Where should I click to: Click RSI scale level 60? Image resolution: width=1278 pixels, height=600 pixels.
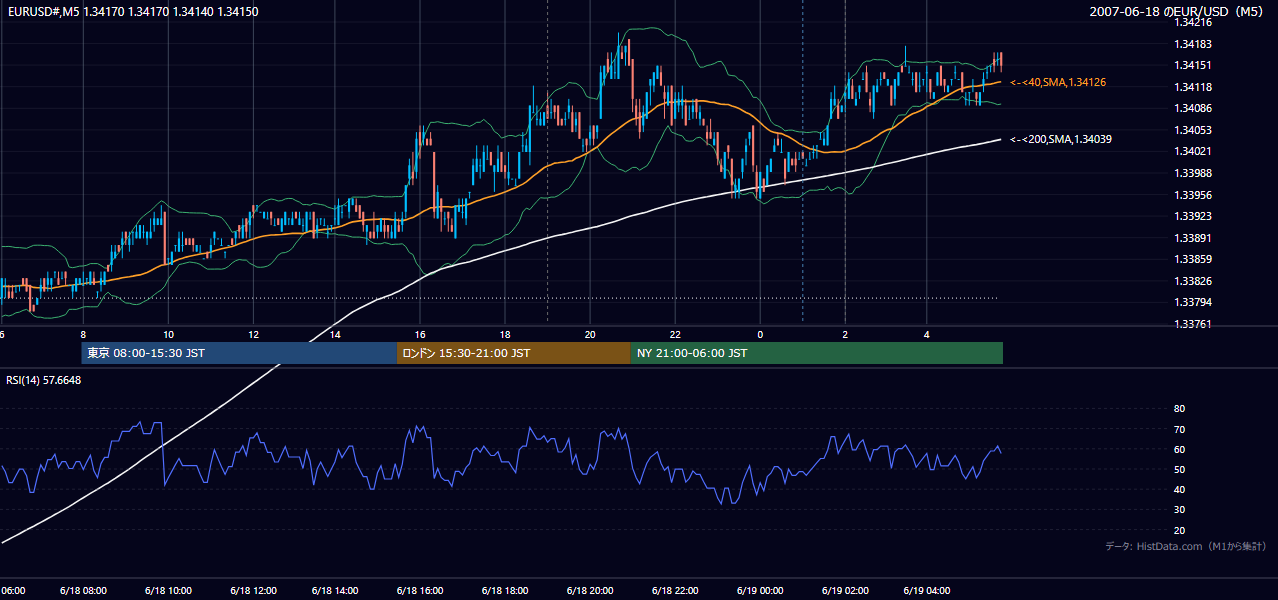pyautogui.click(x=1179, y=449)
